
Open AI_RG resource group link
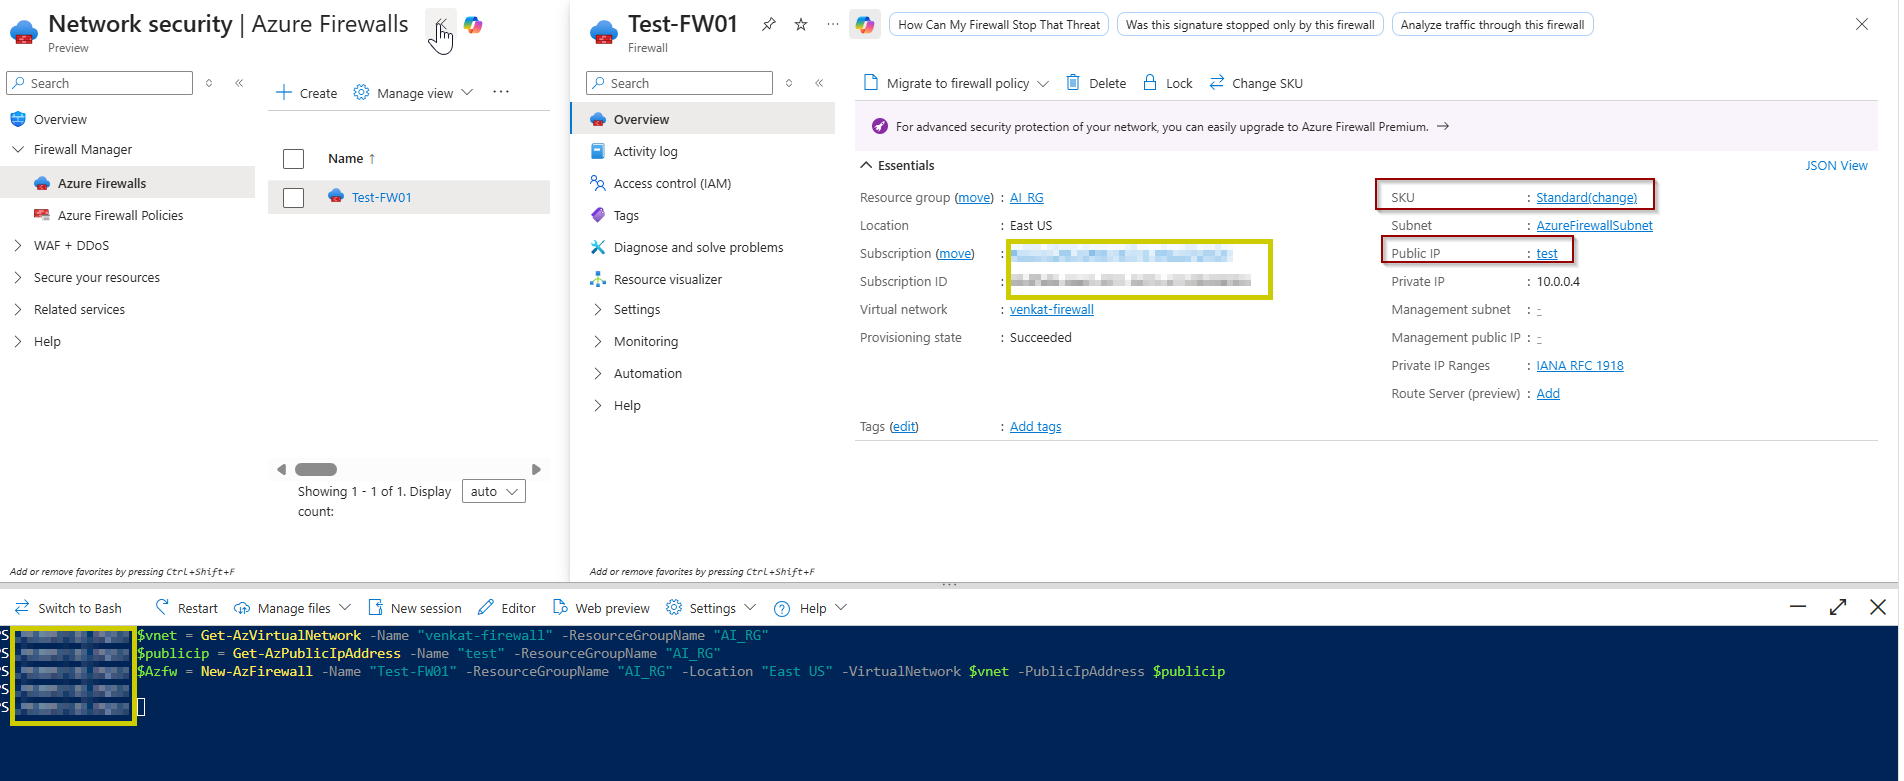pyautogui.click(x=1026, y=198)
